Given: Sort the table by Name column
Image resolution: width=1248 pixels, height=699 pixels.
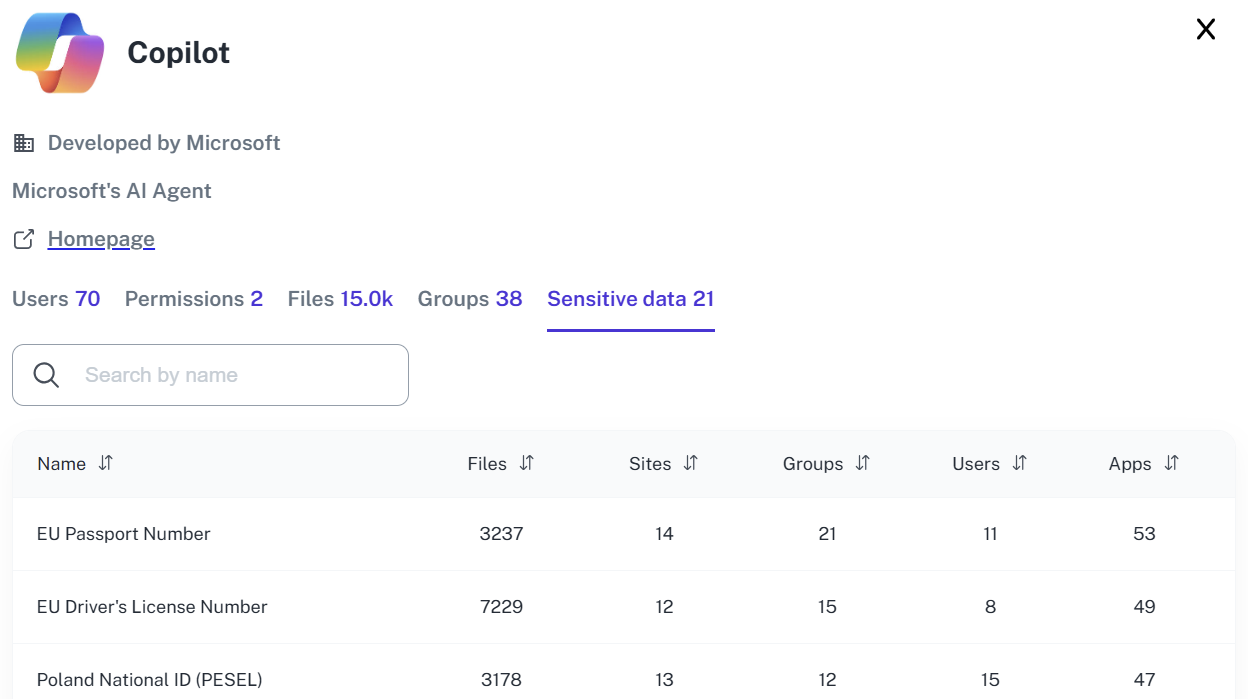Looking at the screenshot, I should (x=106, y=463).
